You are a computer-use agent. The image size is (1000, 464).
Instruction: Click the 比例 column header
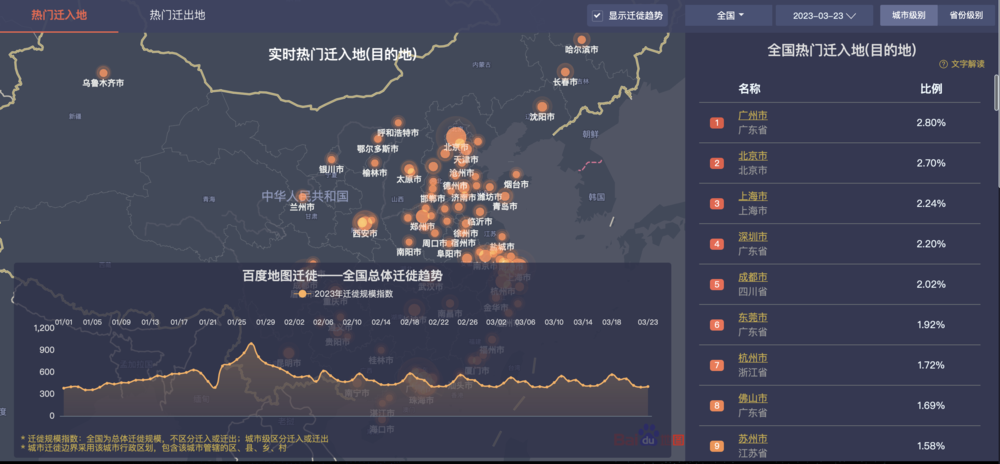pos(930,89)
